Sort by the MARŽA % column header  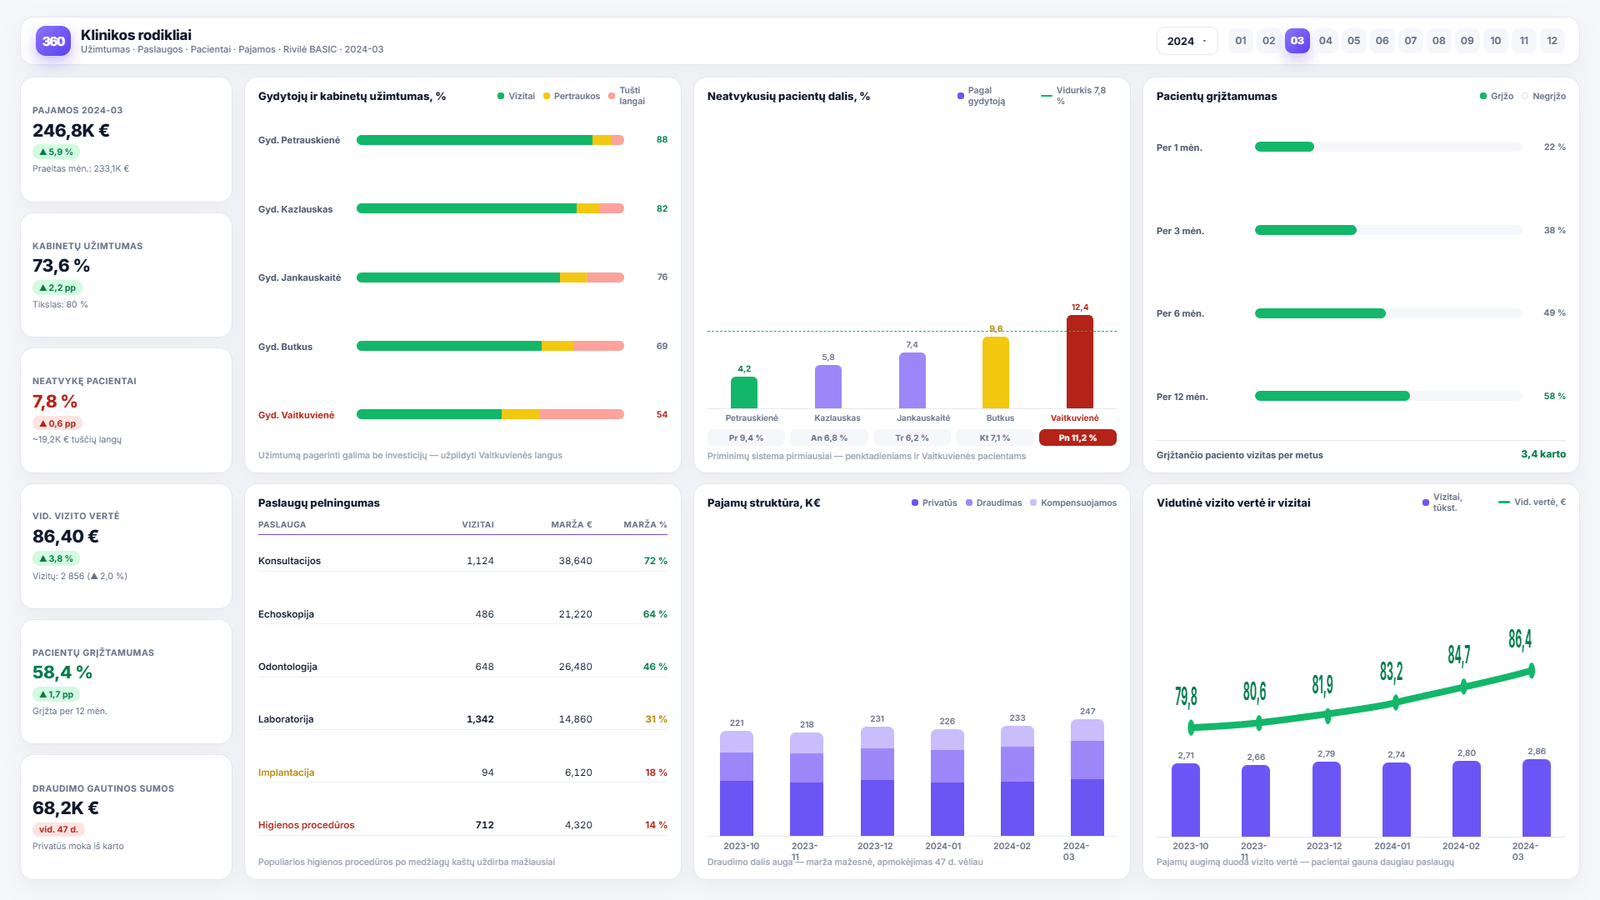645,524
